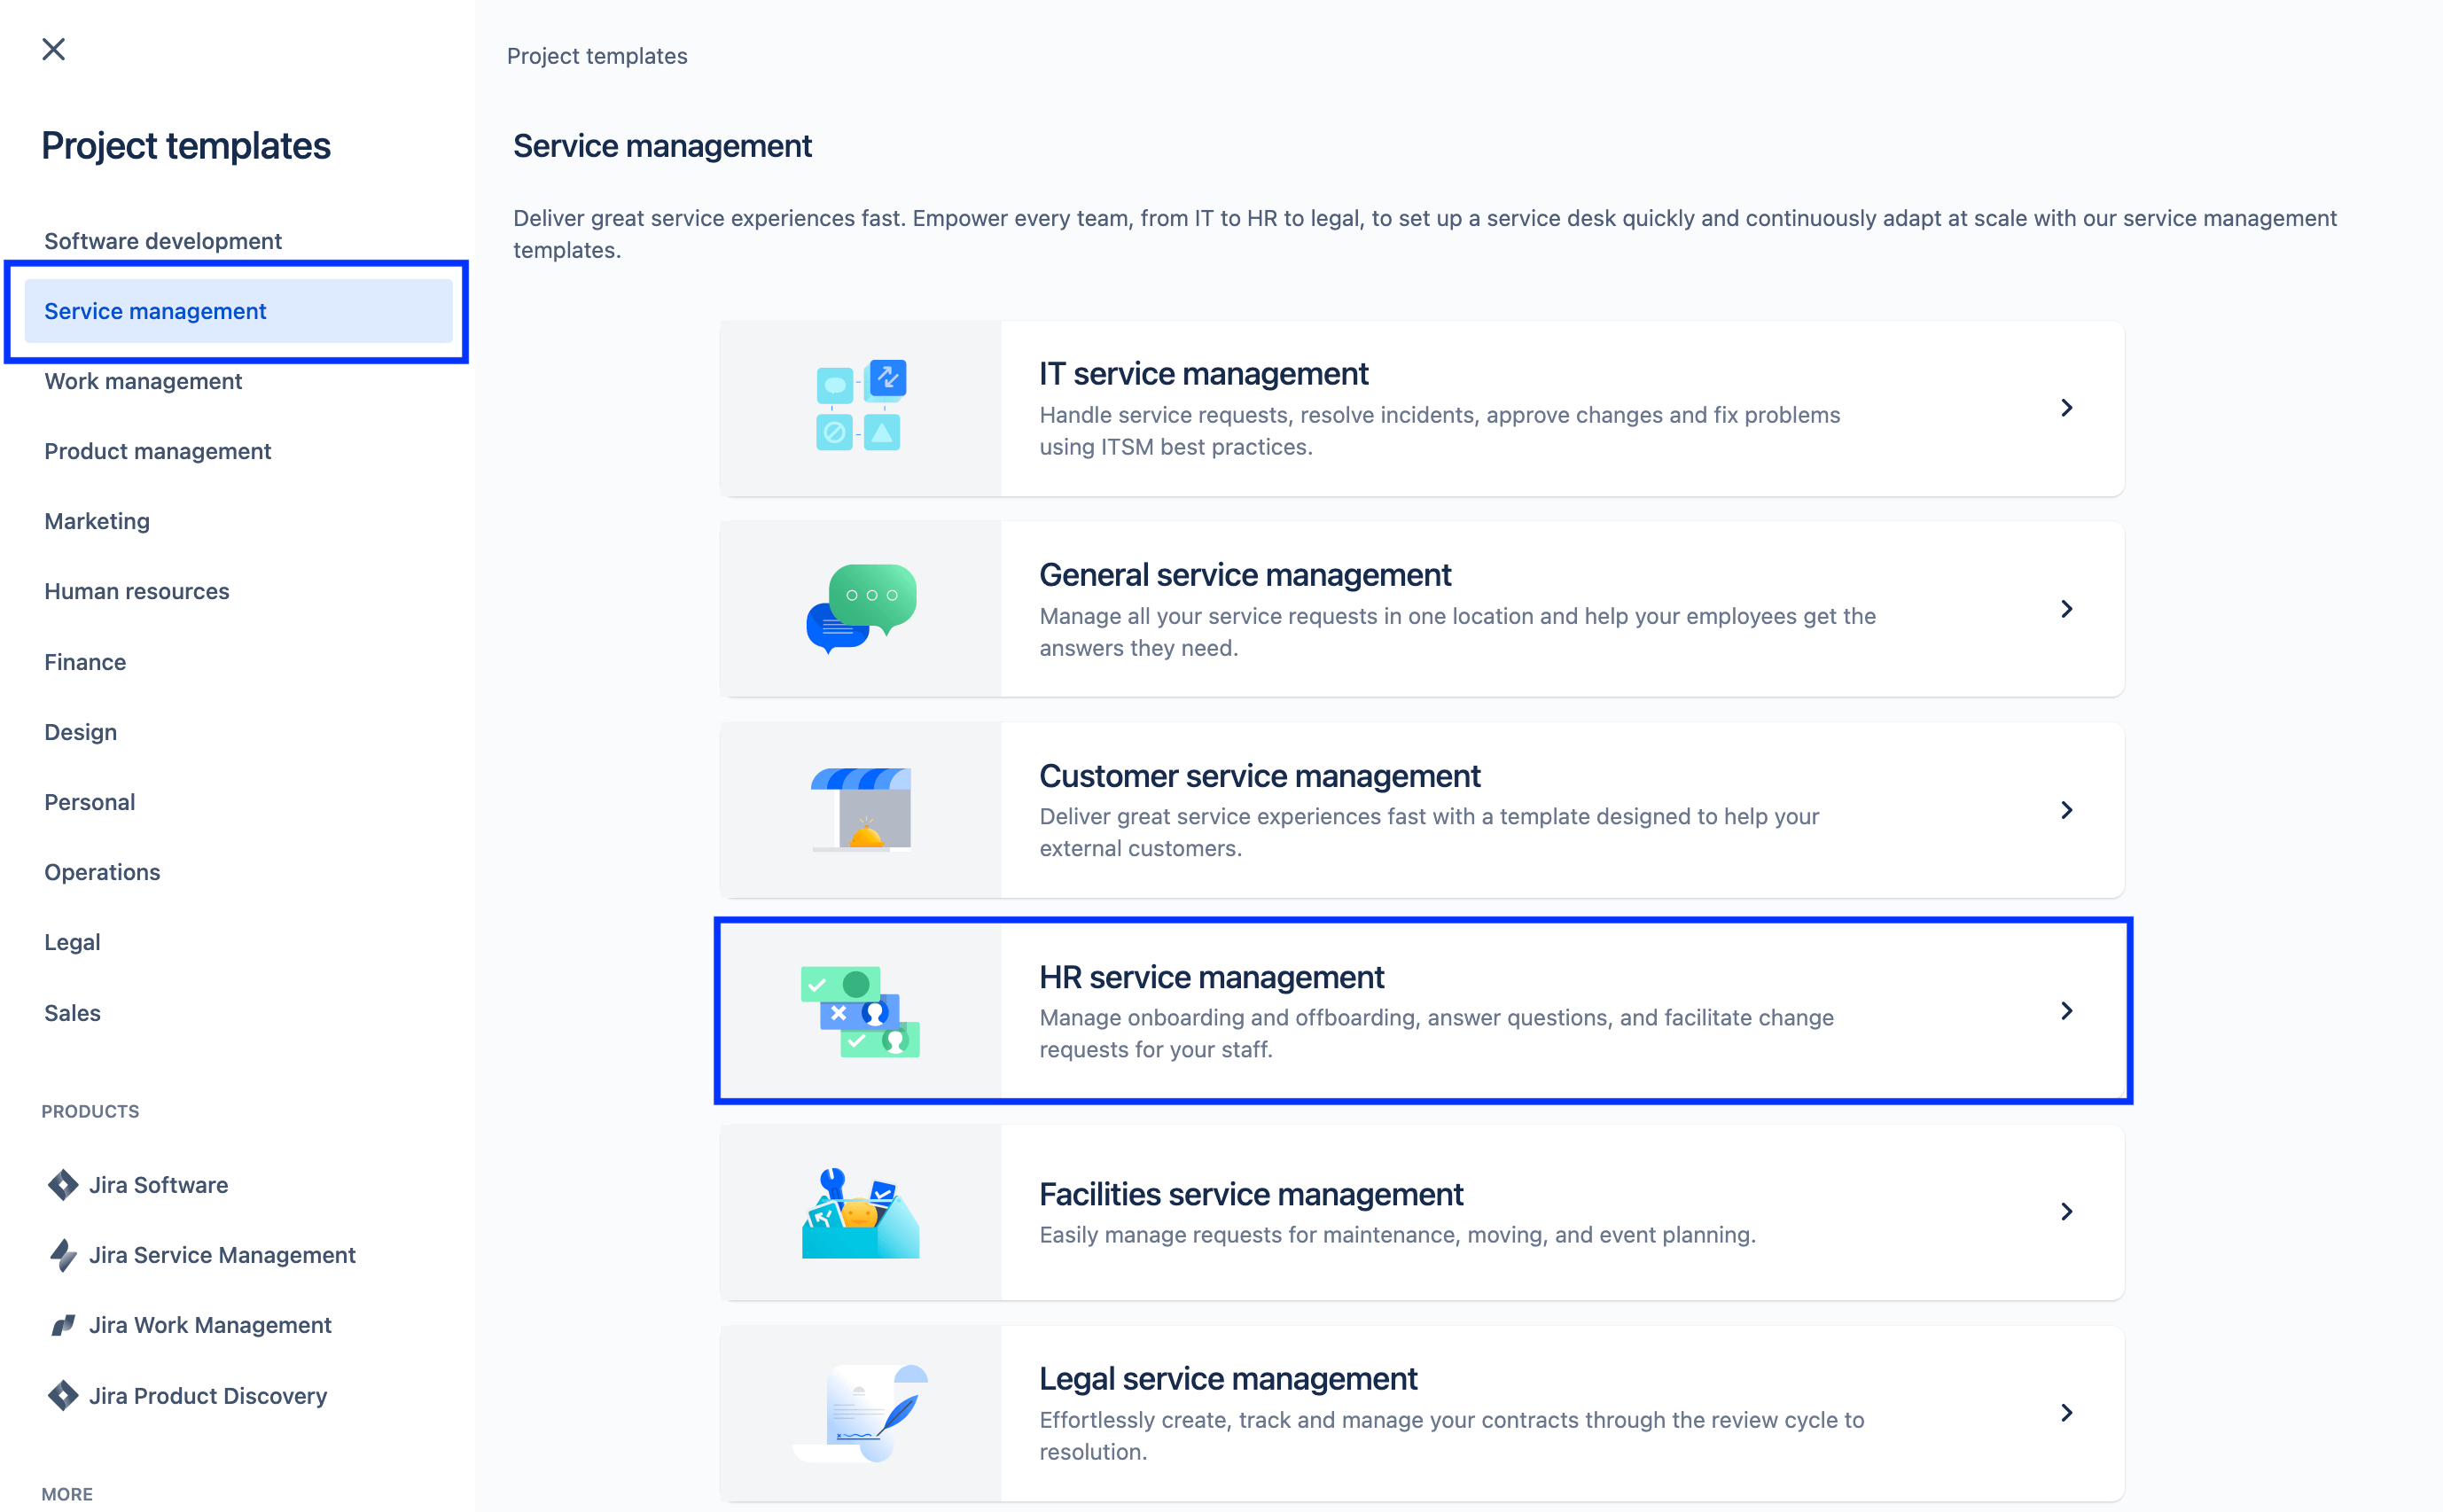Select the Legal category in sidebar

[70, 942]
